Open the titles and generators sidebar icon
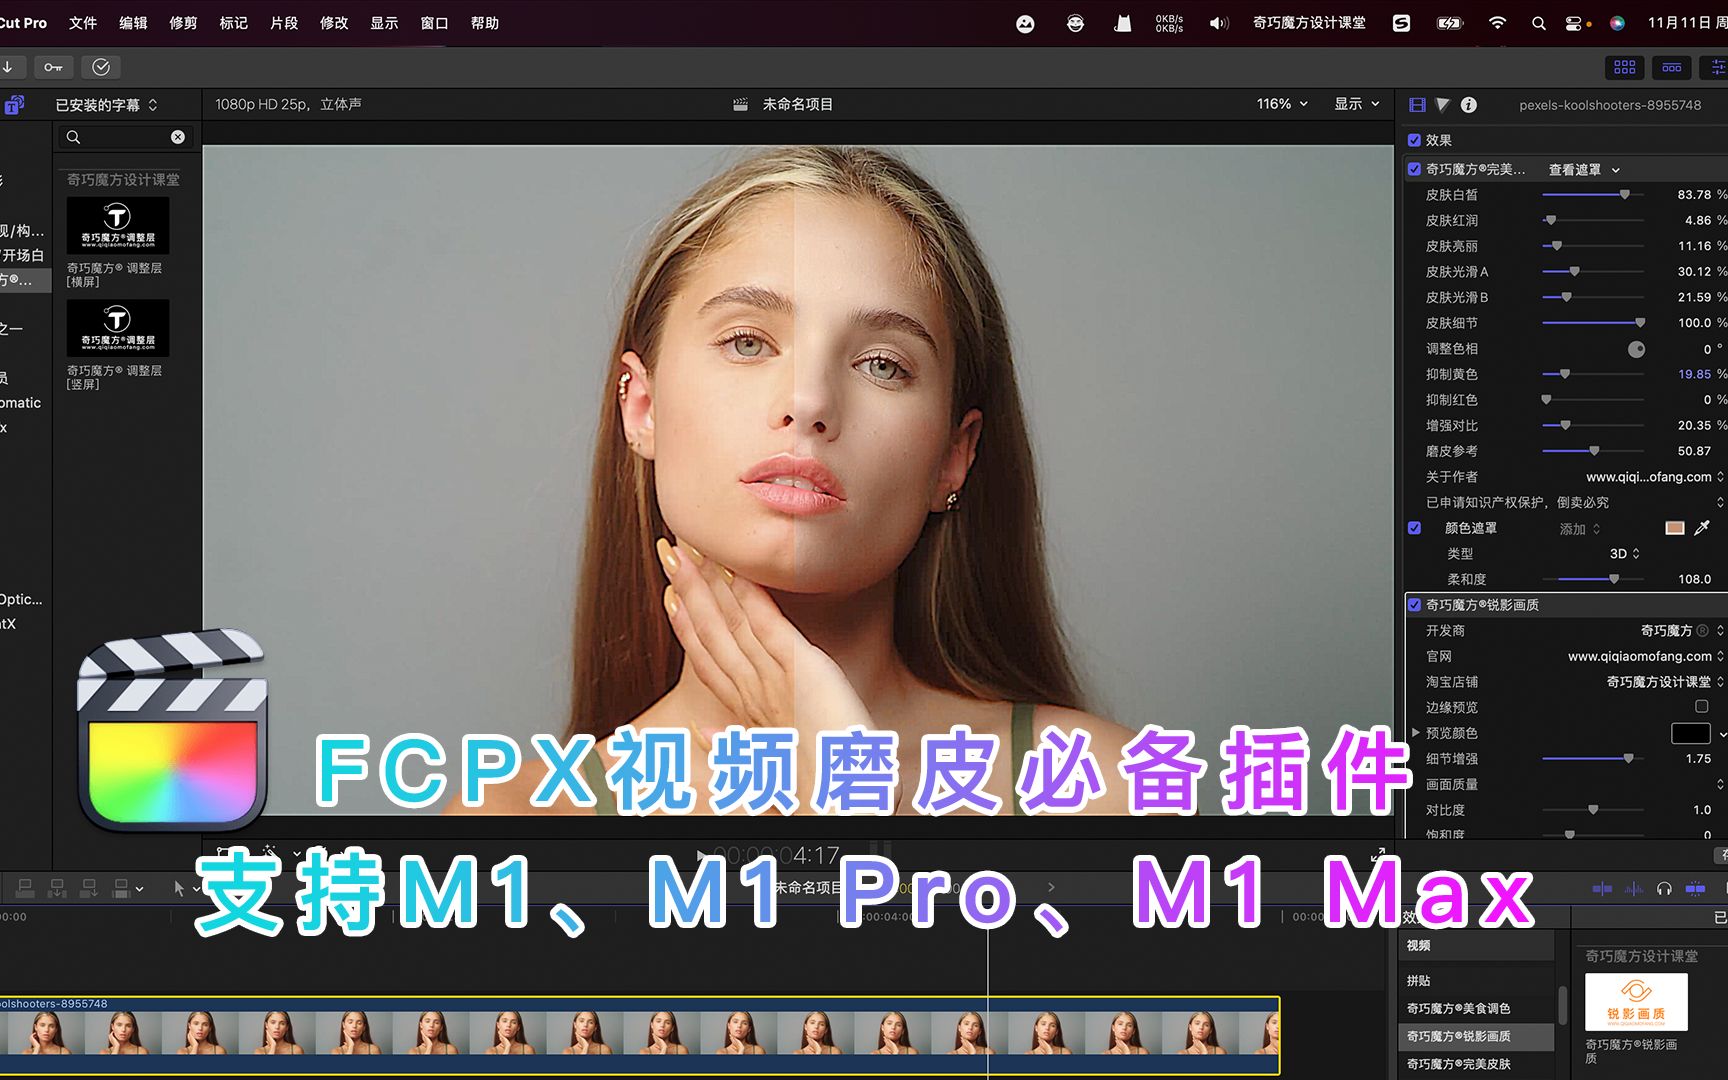This screenshot has height=1080, width=1728. (x=14, y=105)
